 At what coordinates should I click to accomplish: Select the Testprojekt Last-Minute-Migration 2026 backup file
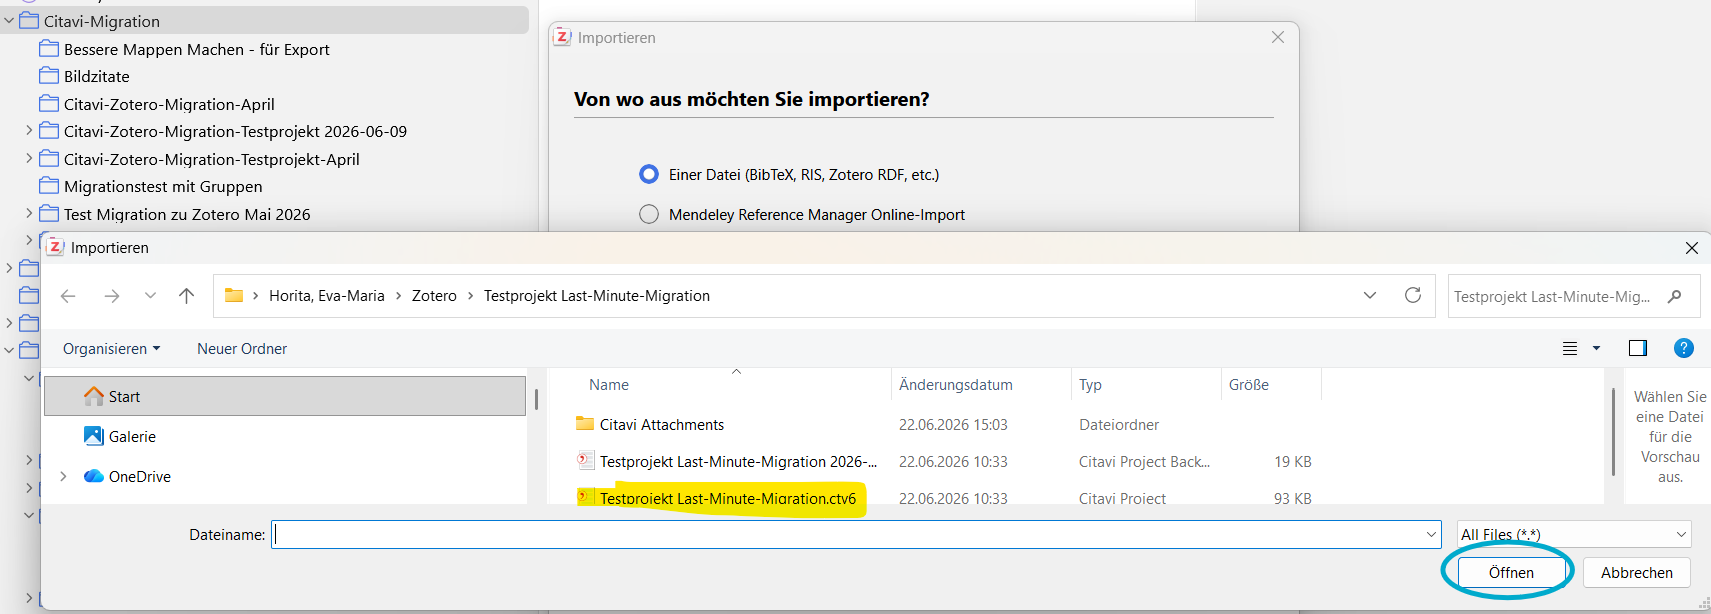(x=738, y=462)
